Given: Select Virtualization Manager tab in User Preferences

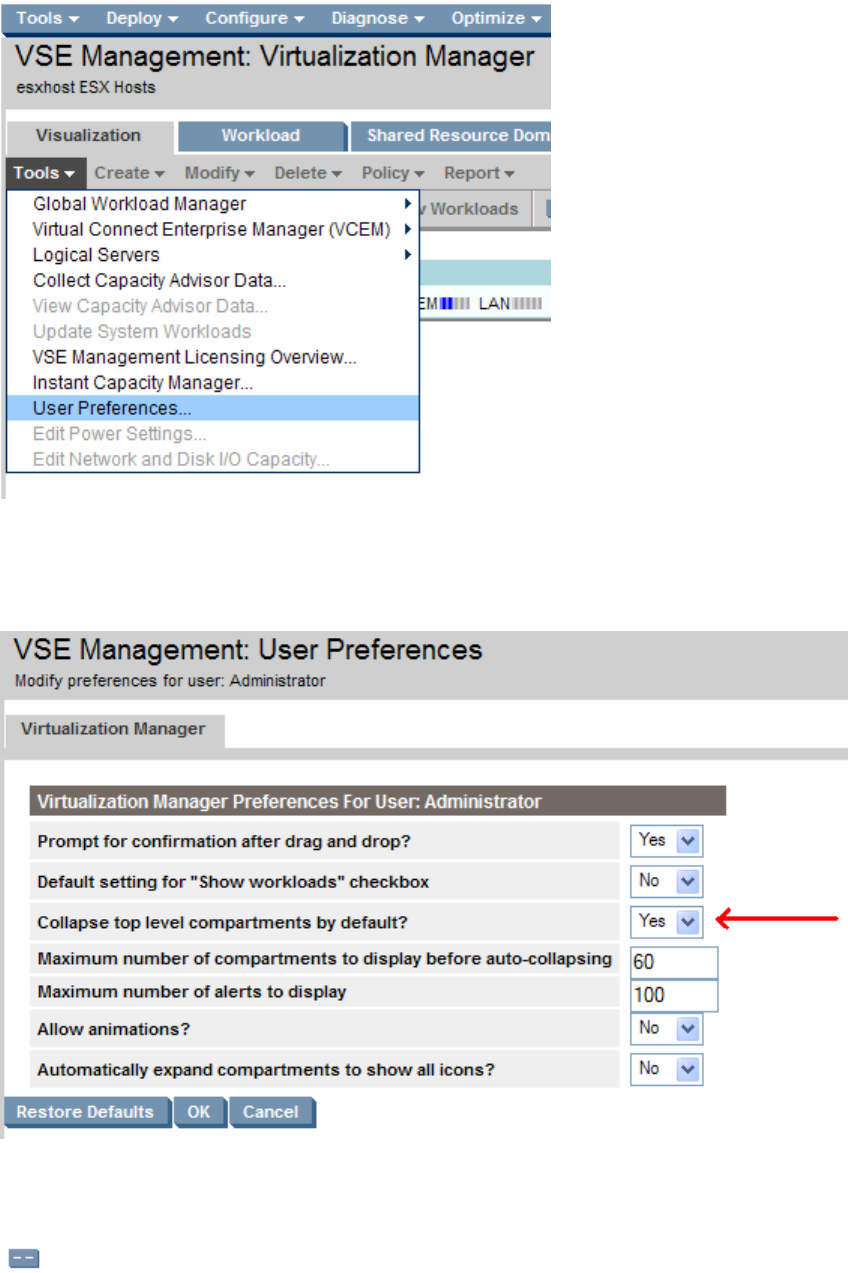Looking at the screenshot, I should [113, 729].
